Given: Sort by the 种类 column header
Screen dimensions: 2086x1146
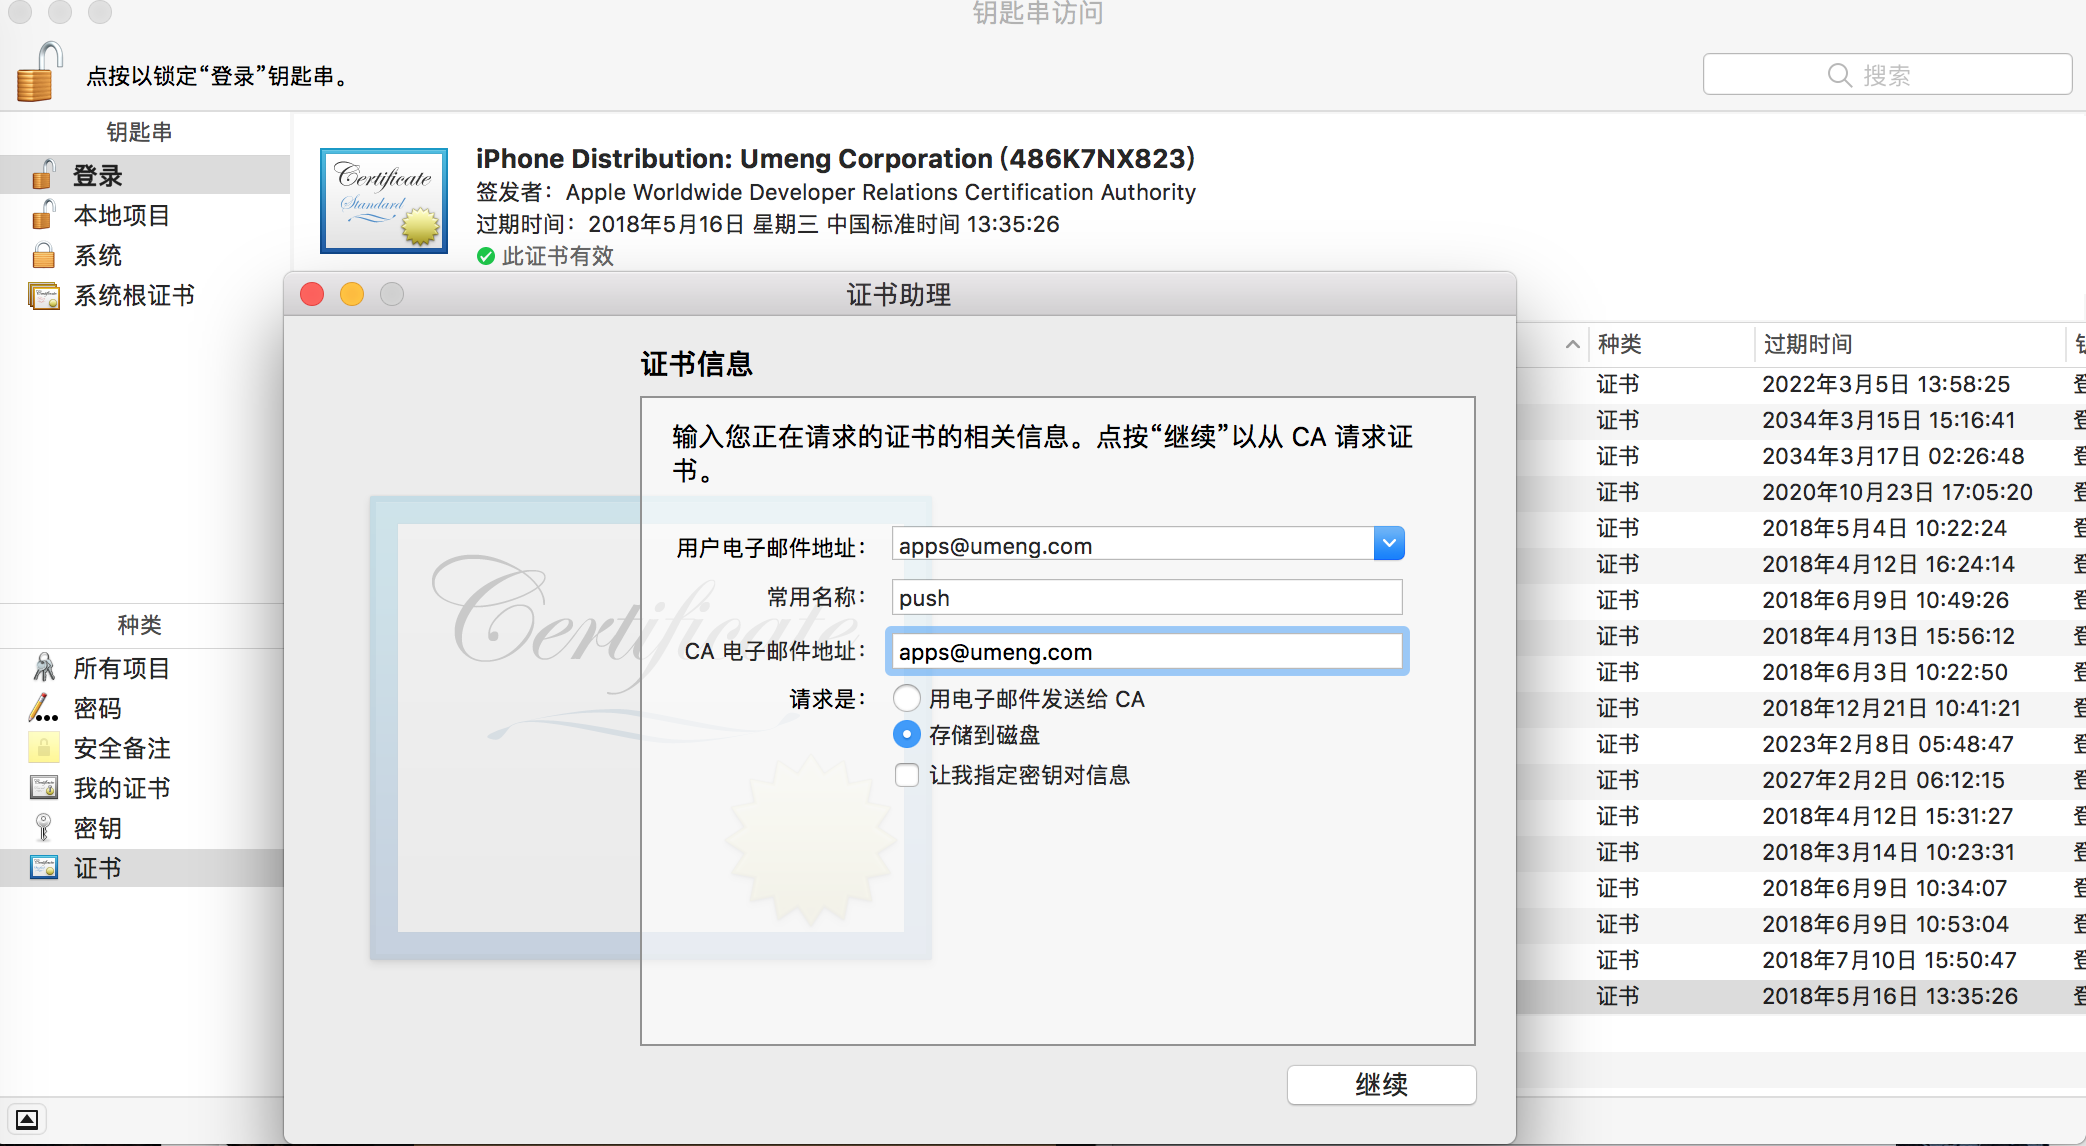Looking at the screenshot, I should [x=1619, y=344].
